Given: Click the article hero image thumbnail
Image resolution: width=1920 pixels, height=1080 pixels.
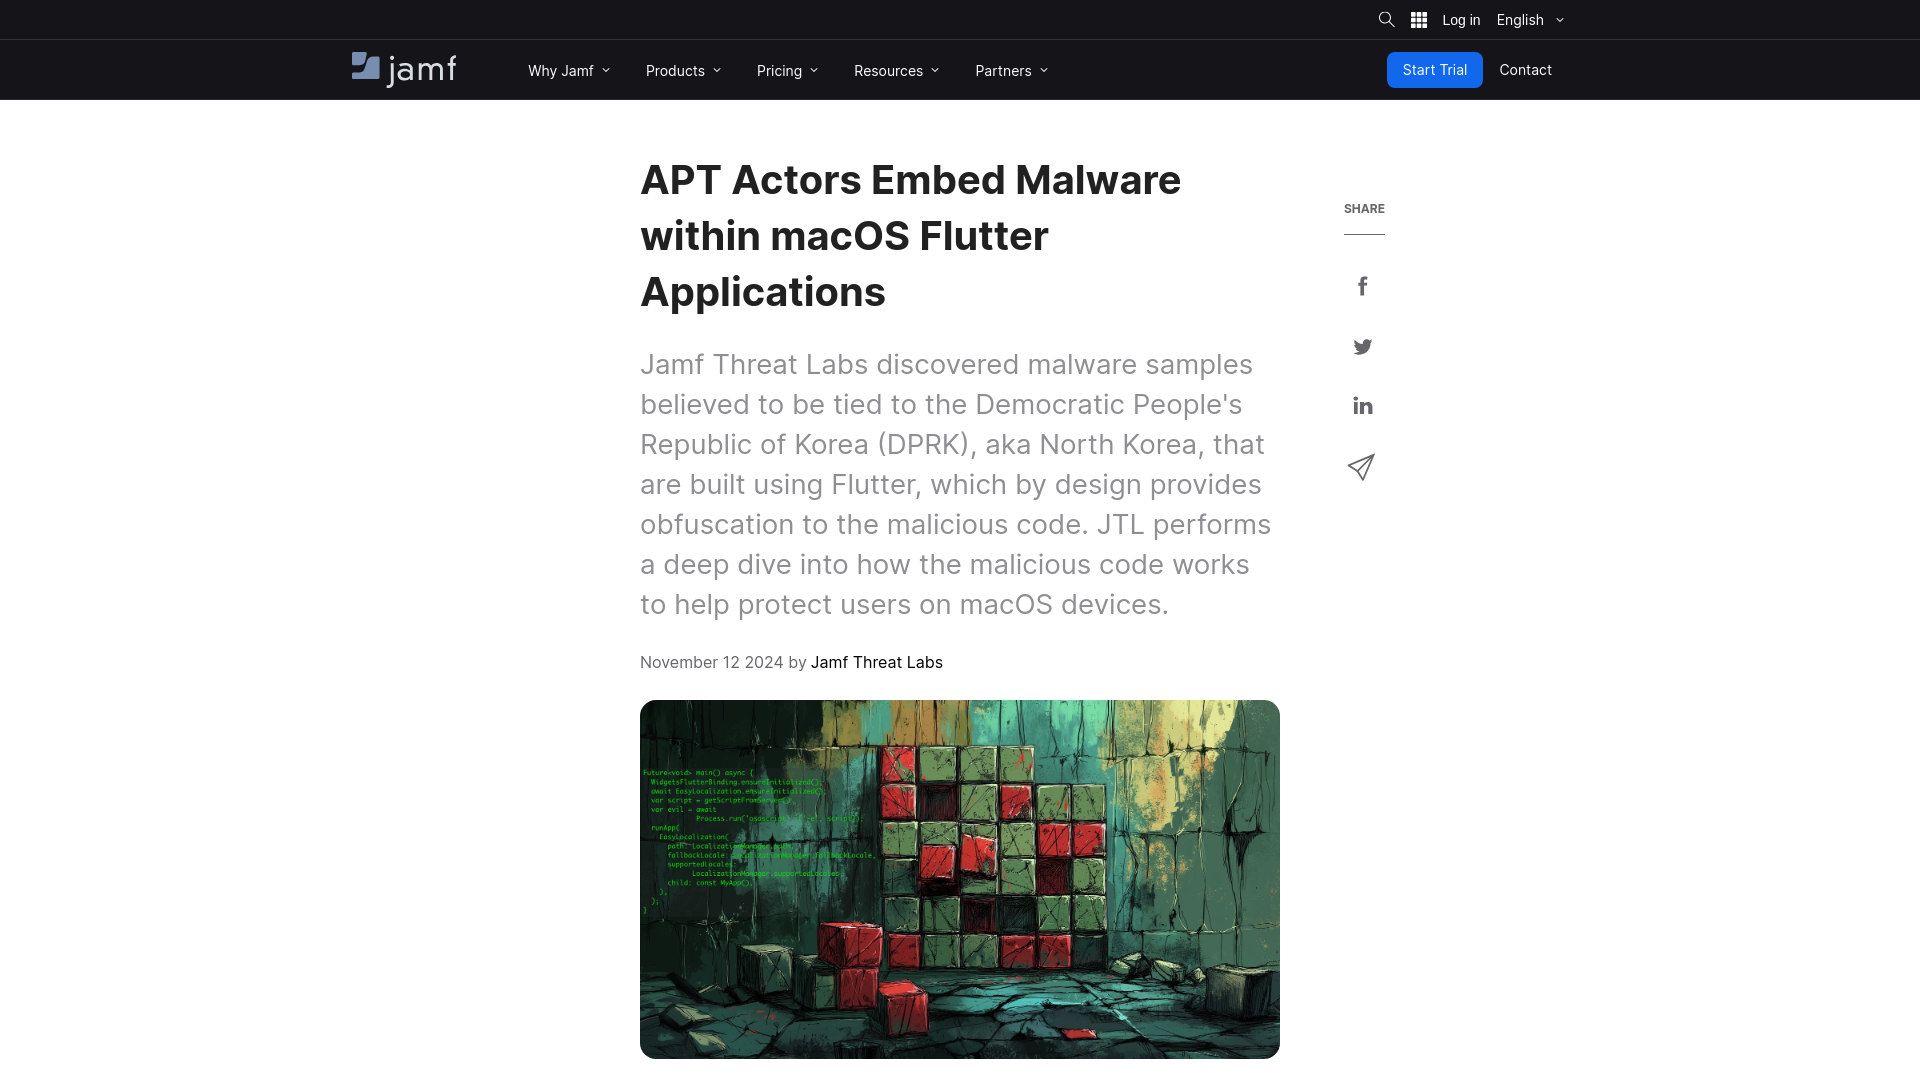Looking at the screenshot, I should click(x=959, y=878).
